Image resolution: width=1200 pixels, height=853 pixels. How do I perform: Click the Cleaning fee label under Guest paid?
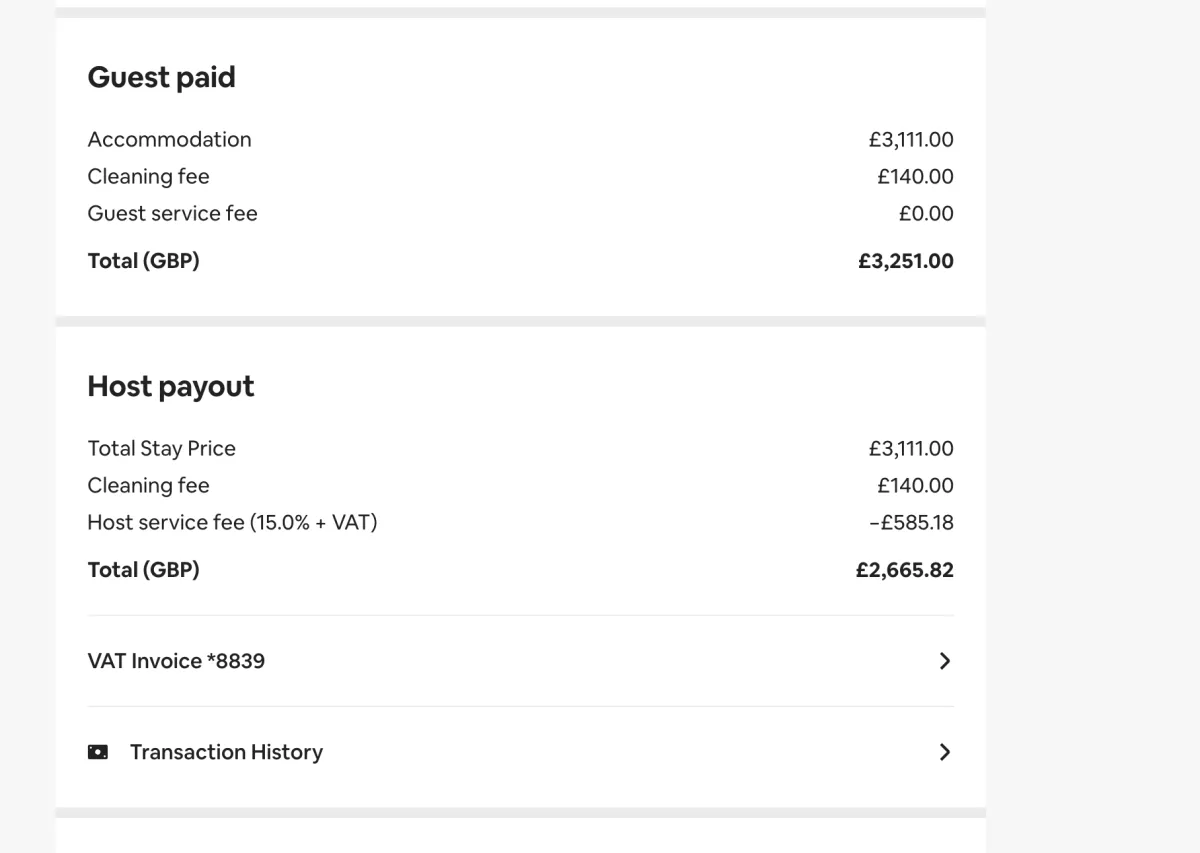point(149,176)
